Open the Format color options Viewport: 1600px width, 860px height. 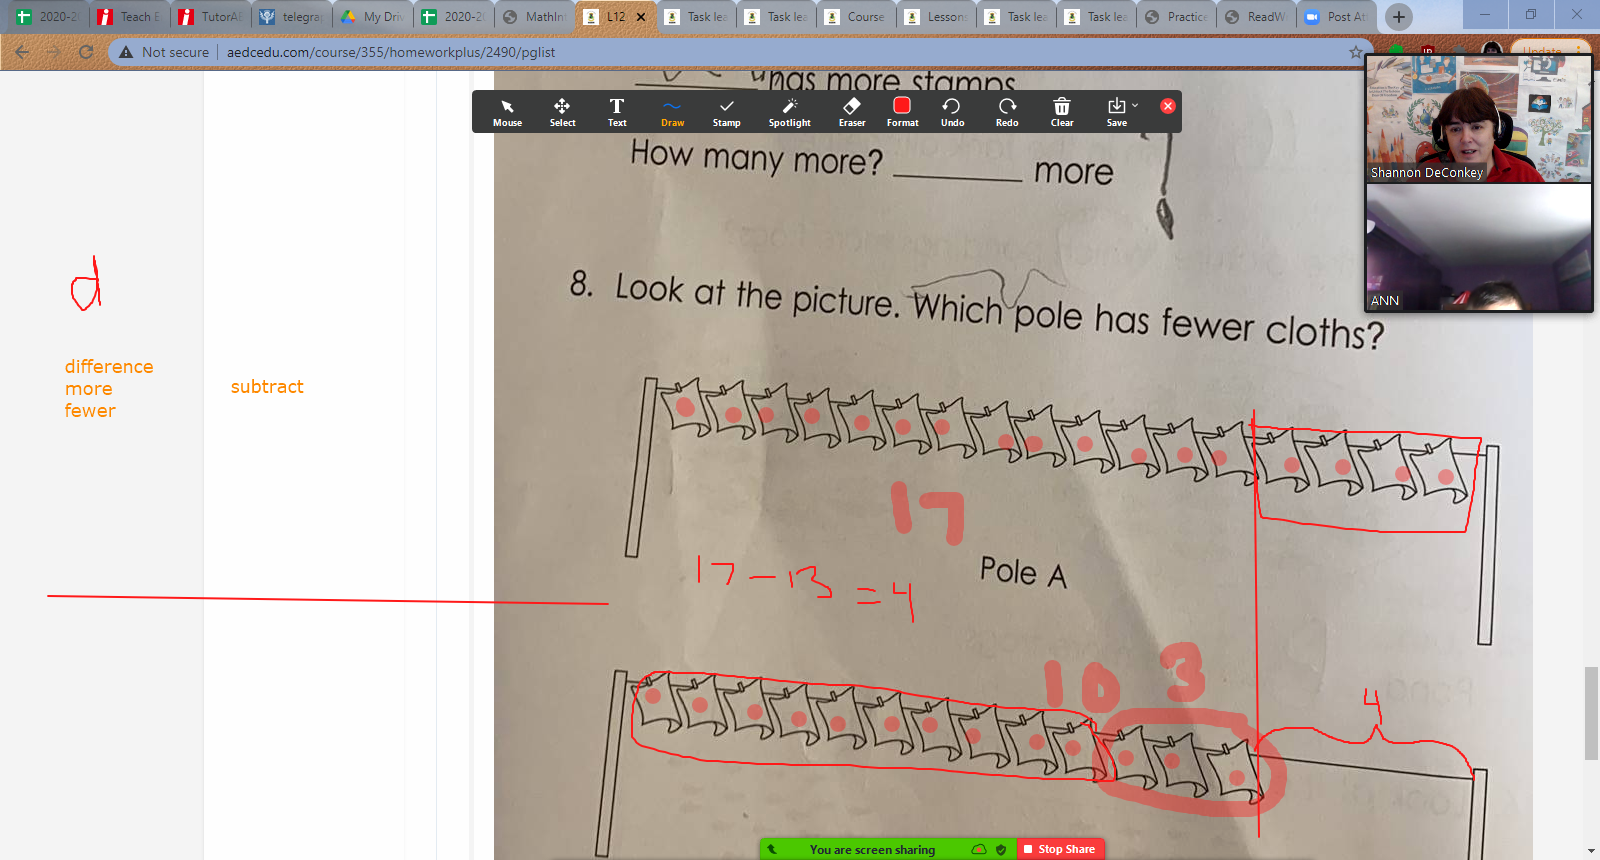[x=902, y=112]
